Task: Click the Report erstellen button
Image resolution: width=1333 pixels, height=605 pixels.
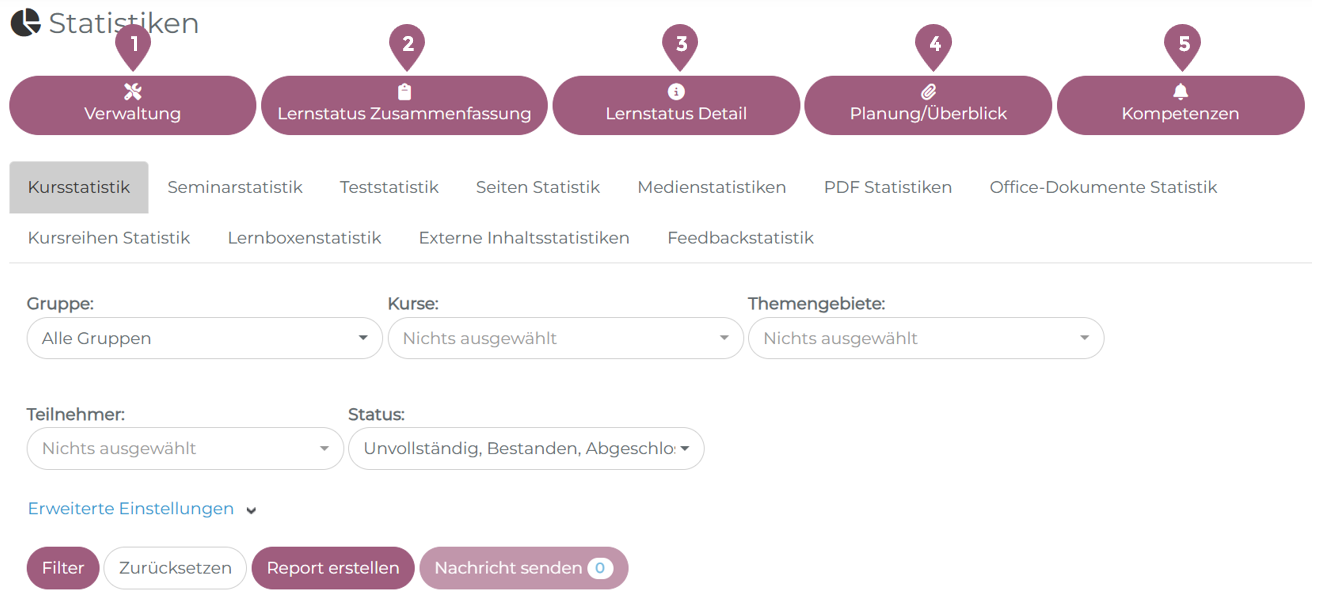Action: (x=333, y=568)
